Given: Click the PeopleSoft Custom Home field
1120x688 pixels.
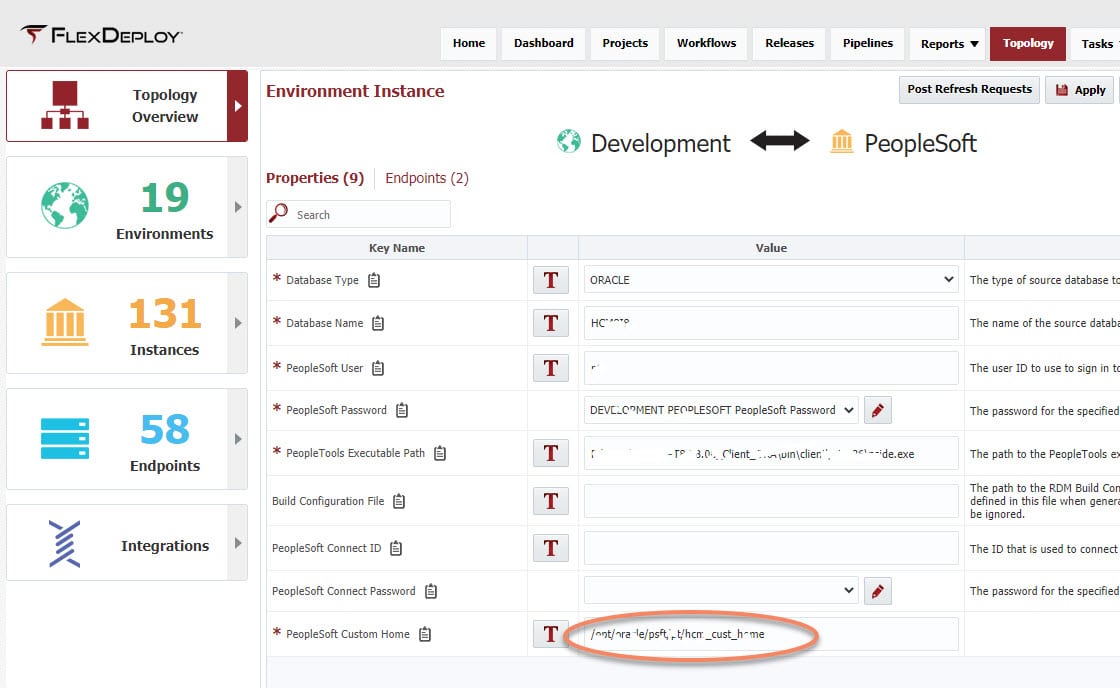Looking at the screenshot, I should [x=771, y=634].
